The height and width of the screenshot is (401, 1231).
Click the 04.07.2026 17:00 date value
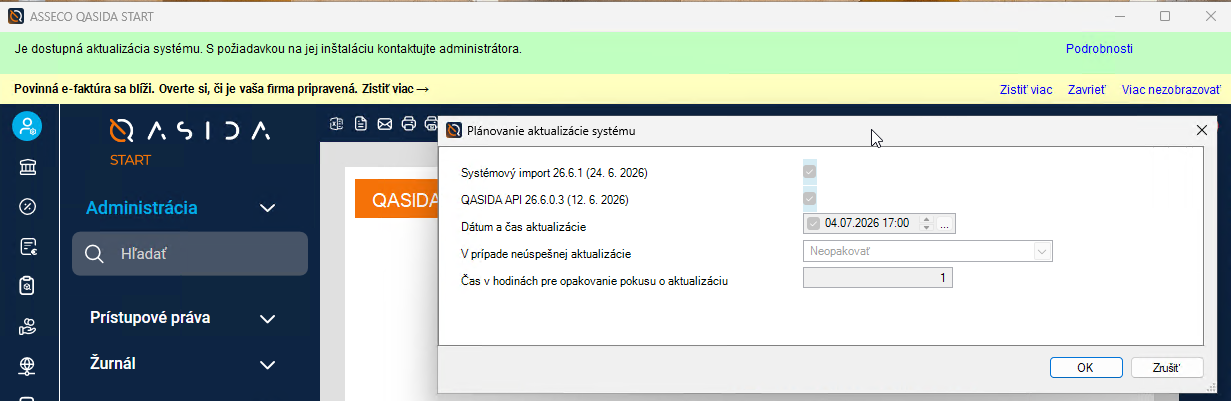point(866,223)
